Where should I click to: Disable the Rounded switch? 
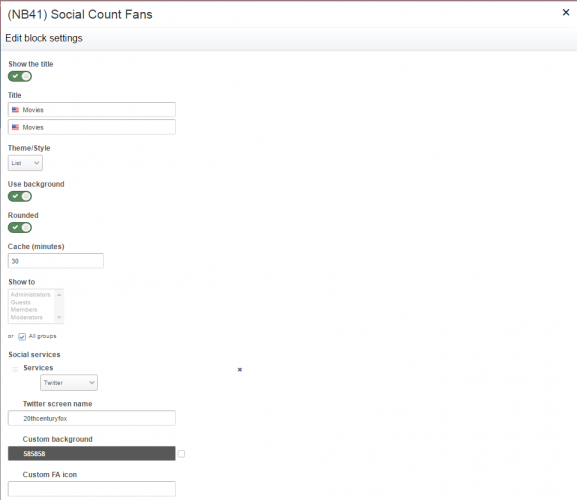pos(20,227)
